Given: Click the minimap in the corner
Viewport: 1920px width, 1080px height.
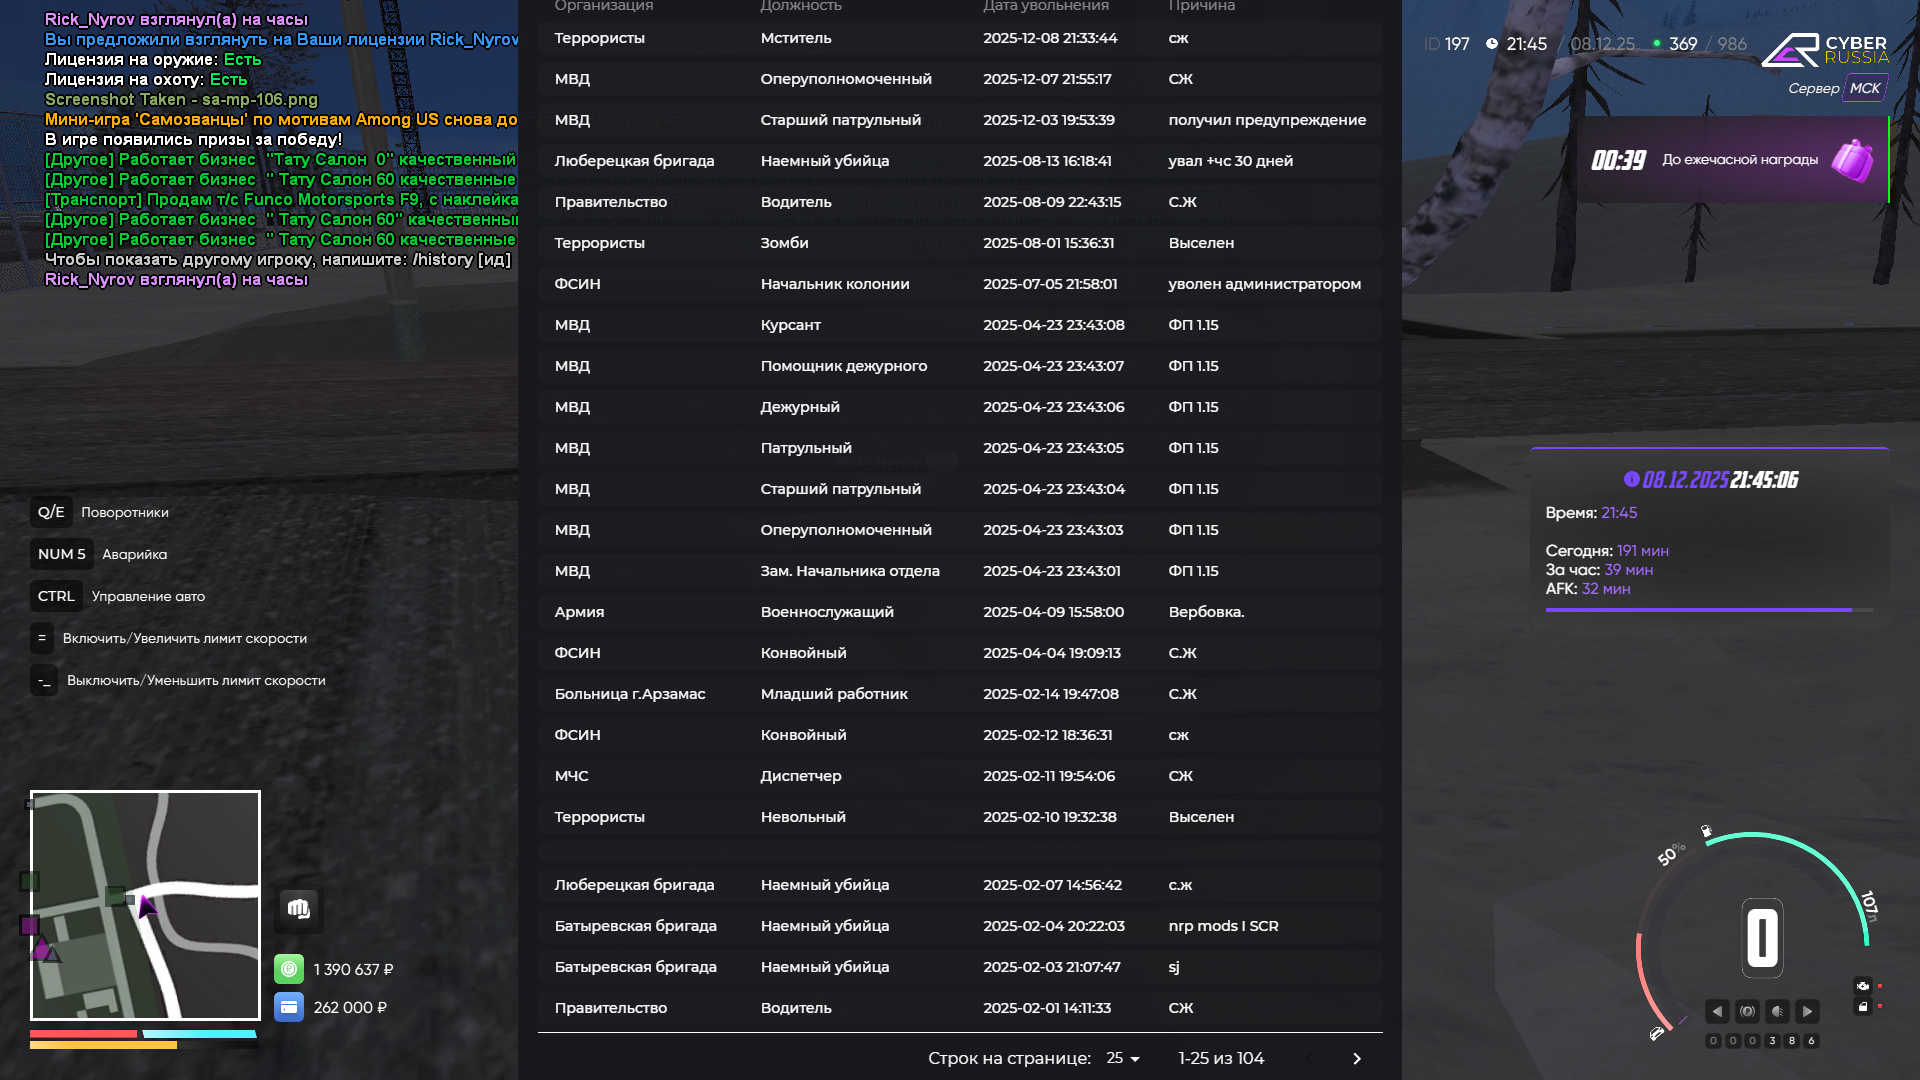Looking at the screenshot, I should click(x=145, y=905).
